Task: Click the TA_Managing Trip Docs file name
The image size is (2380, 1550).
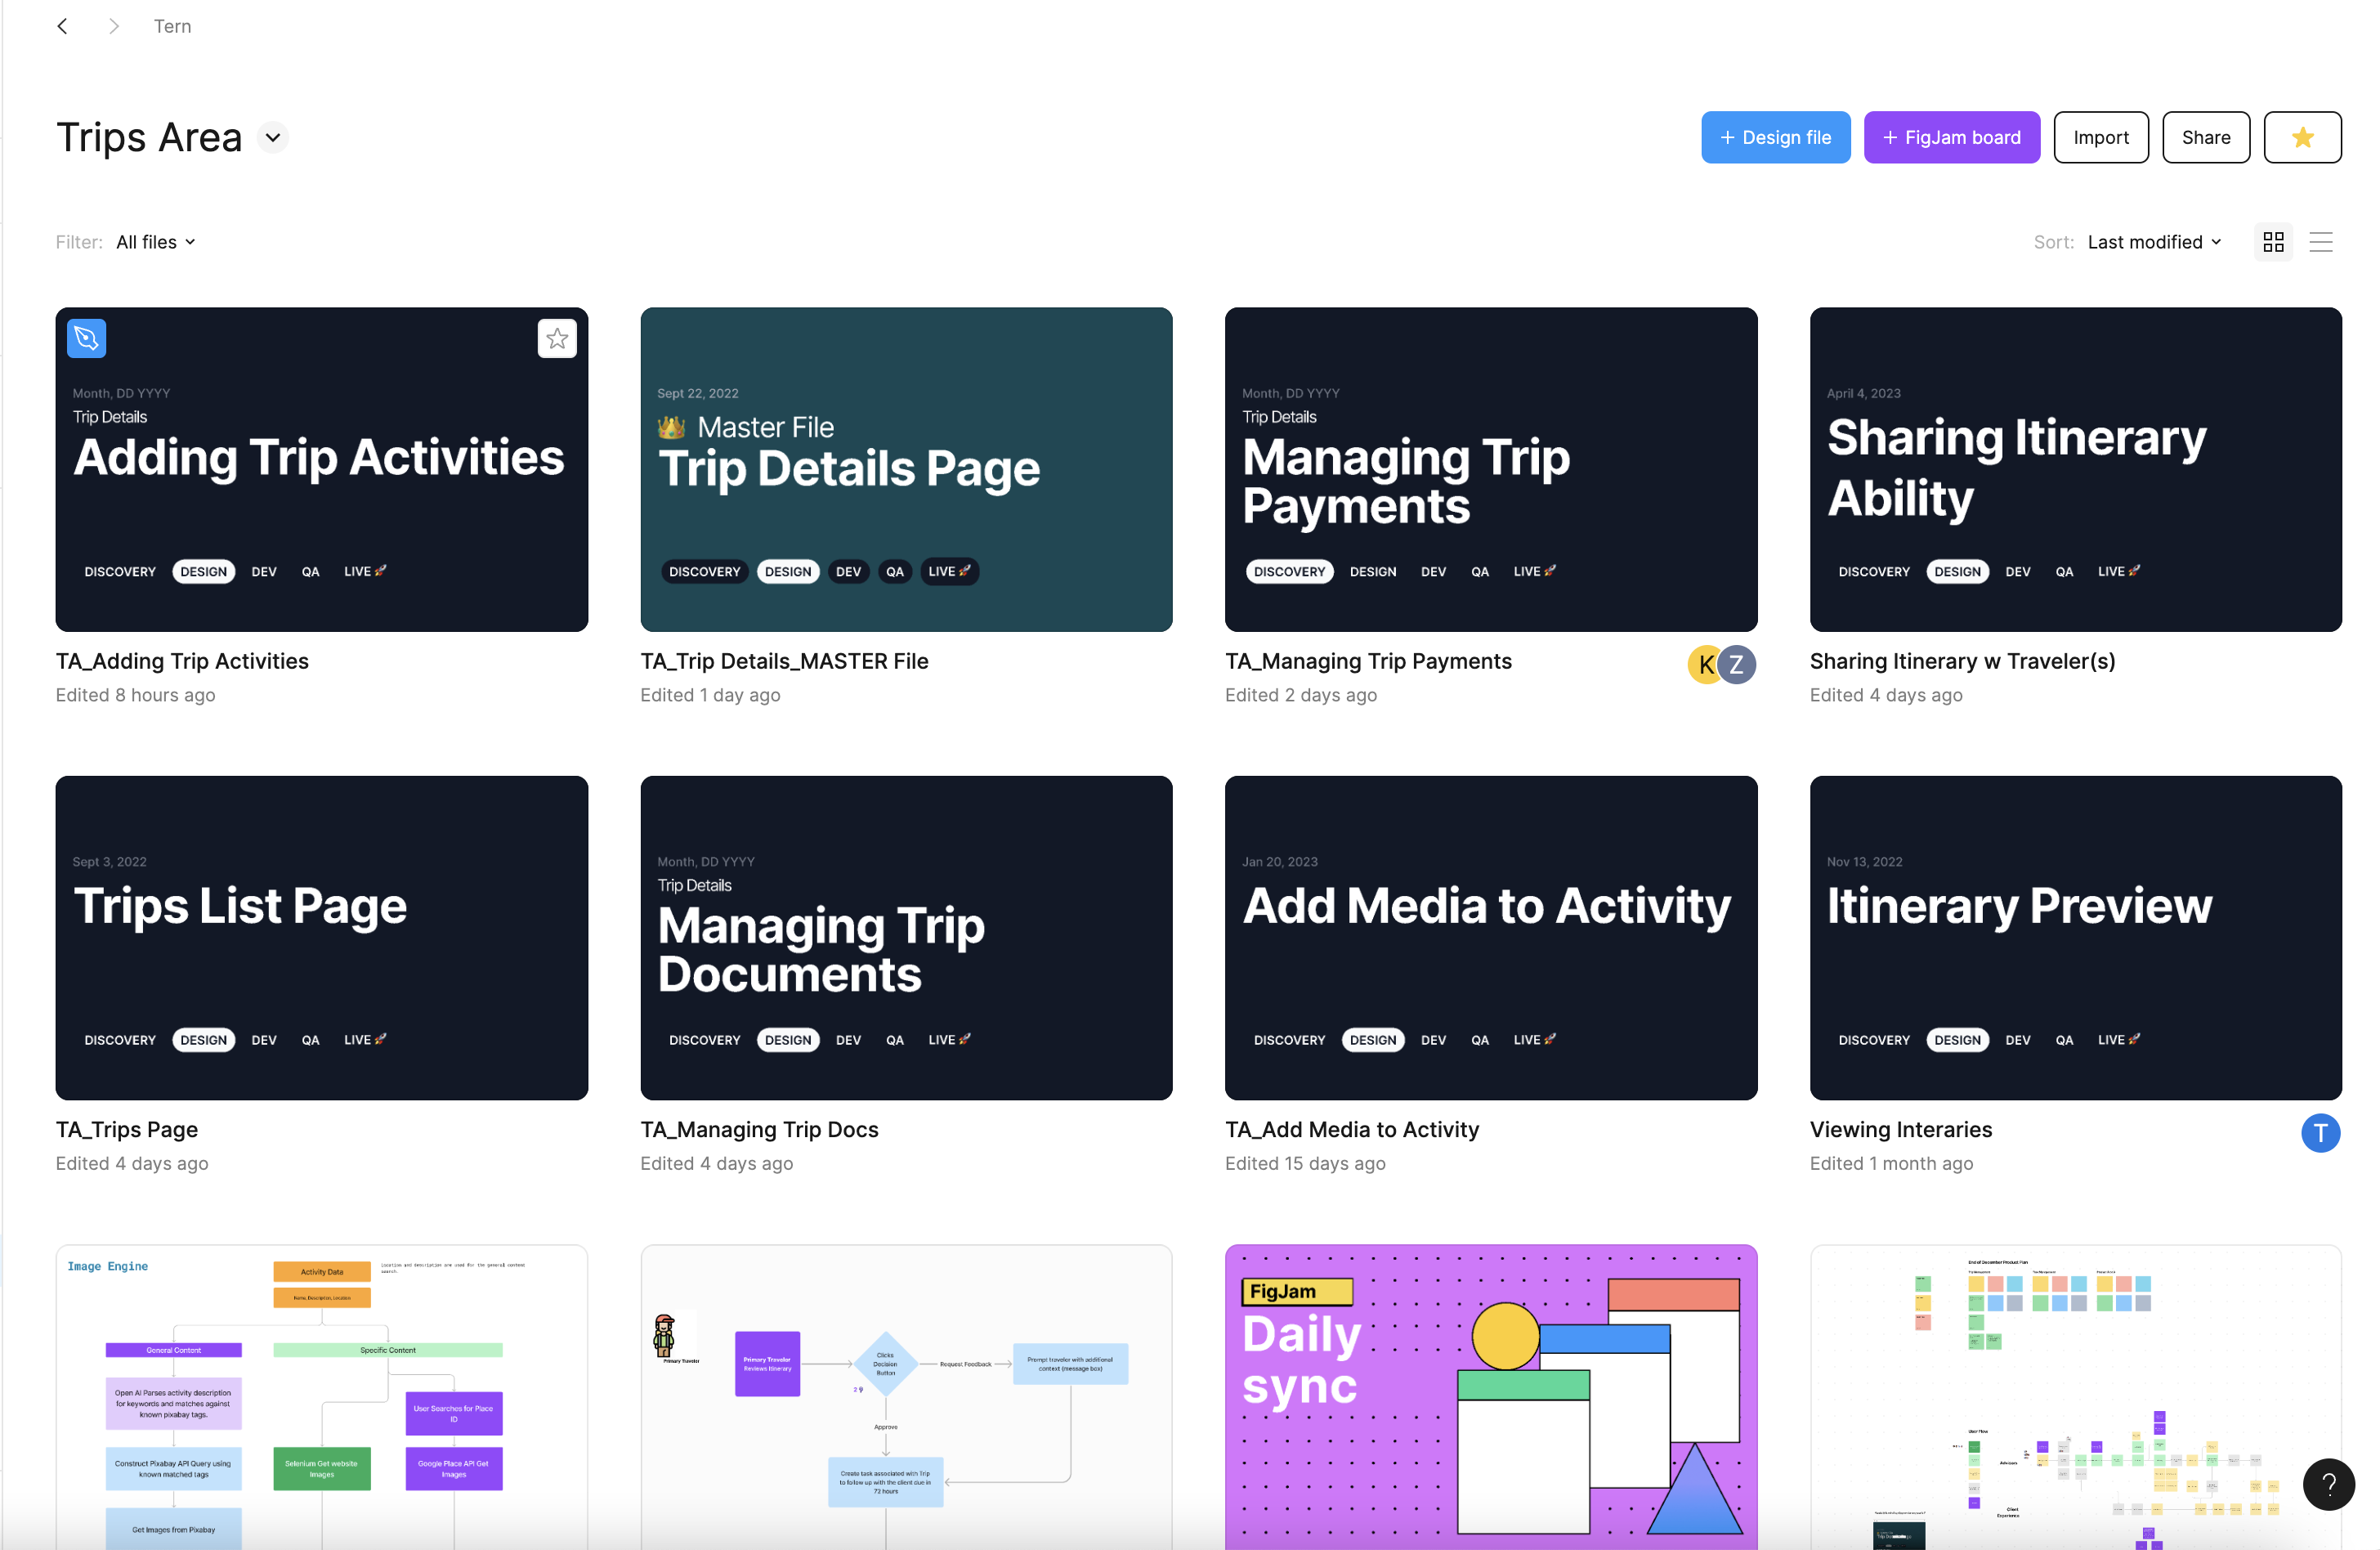Action: point(759,1129)
